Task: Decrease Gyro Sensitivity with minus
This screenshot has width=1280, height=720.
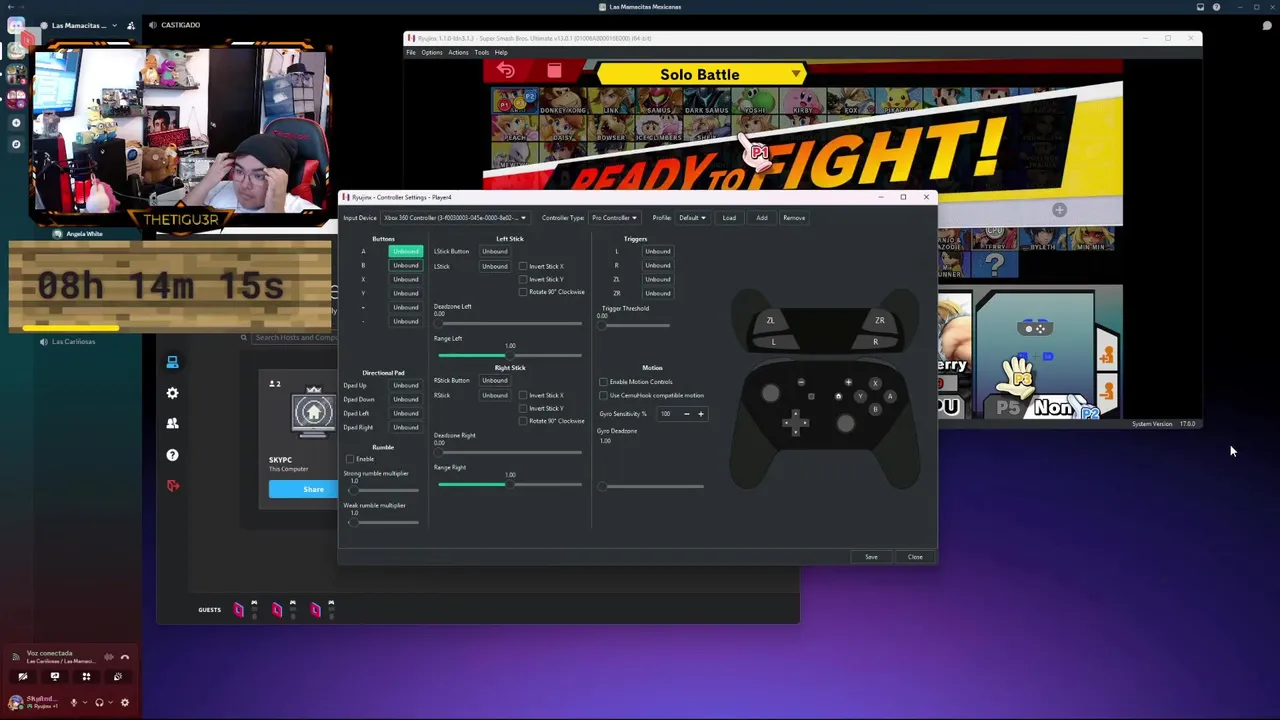Action: [x=686, y=414]
